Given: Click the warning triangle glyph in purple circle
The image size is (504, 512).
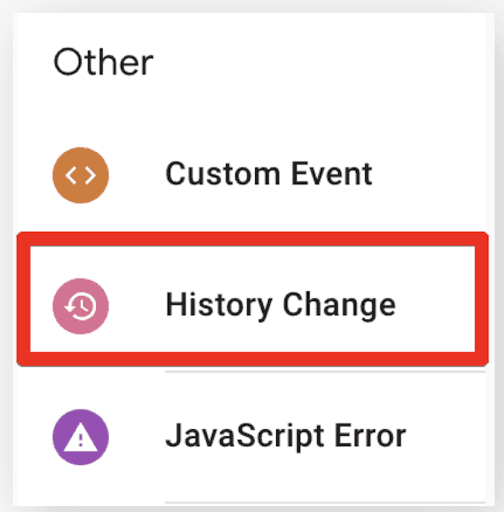Looking at the screenshot, I should (81, 437).
